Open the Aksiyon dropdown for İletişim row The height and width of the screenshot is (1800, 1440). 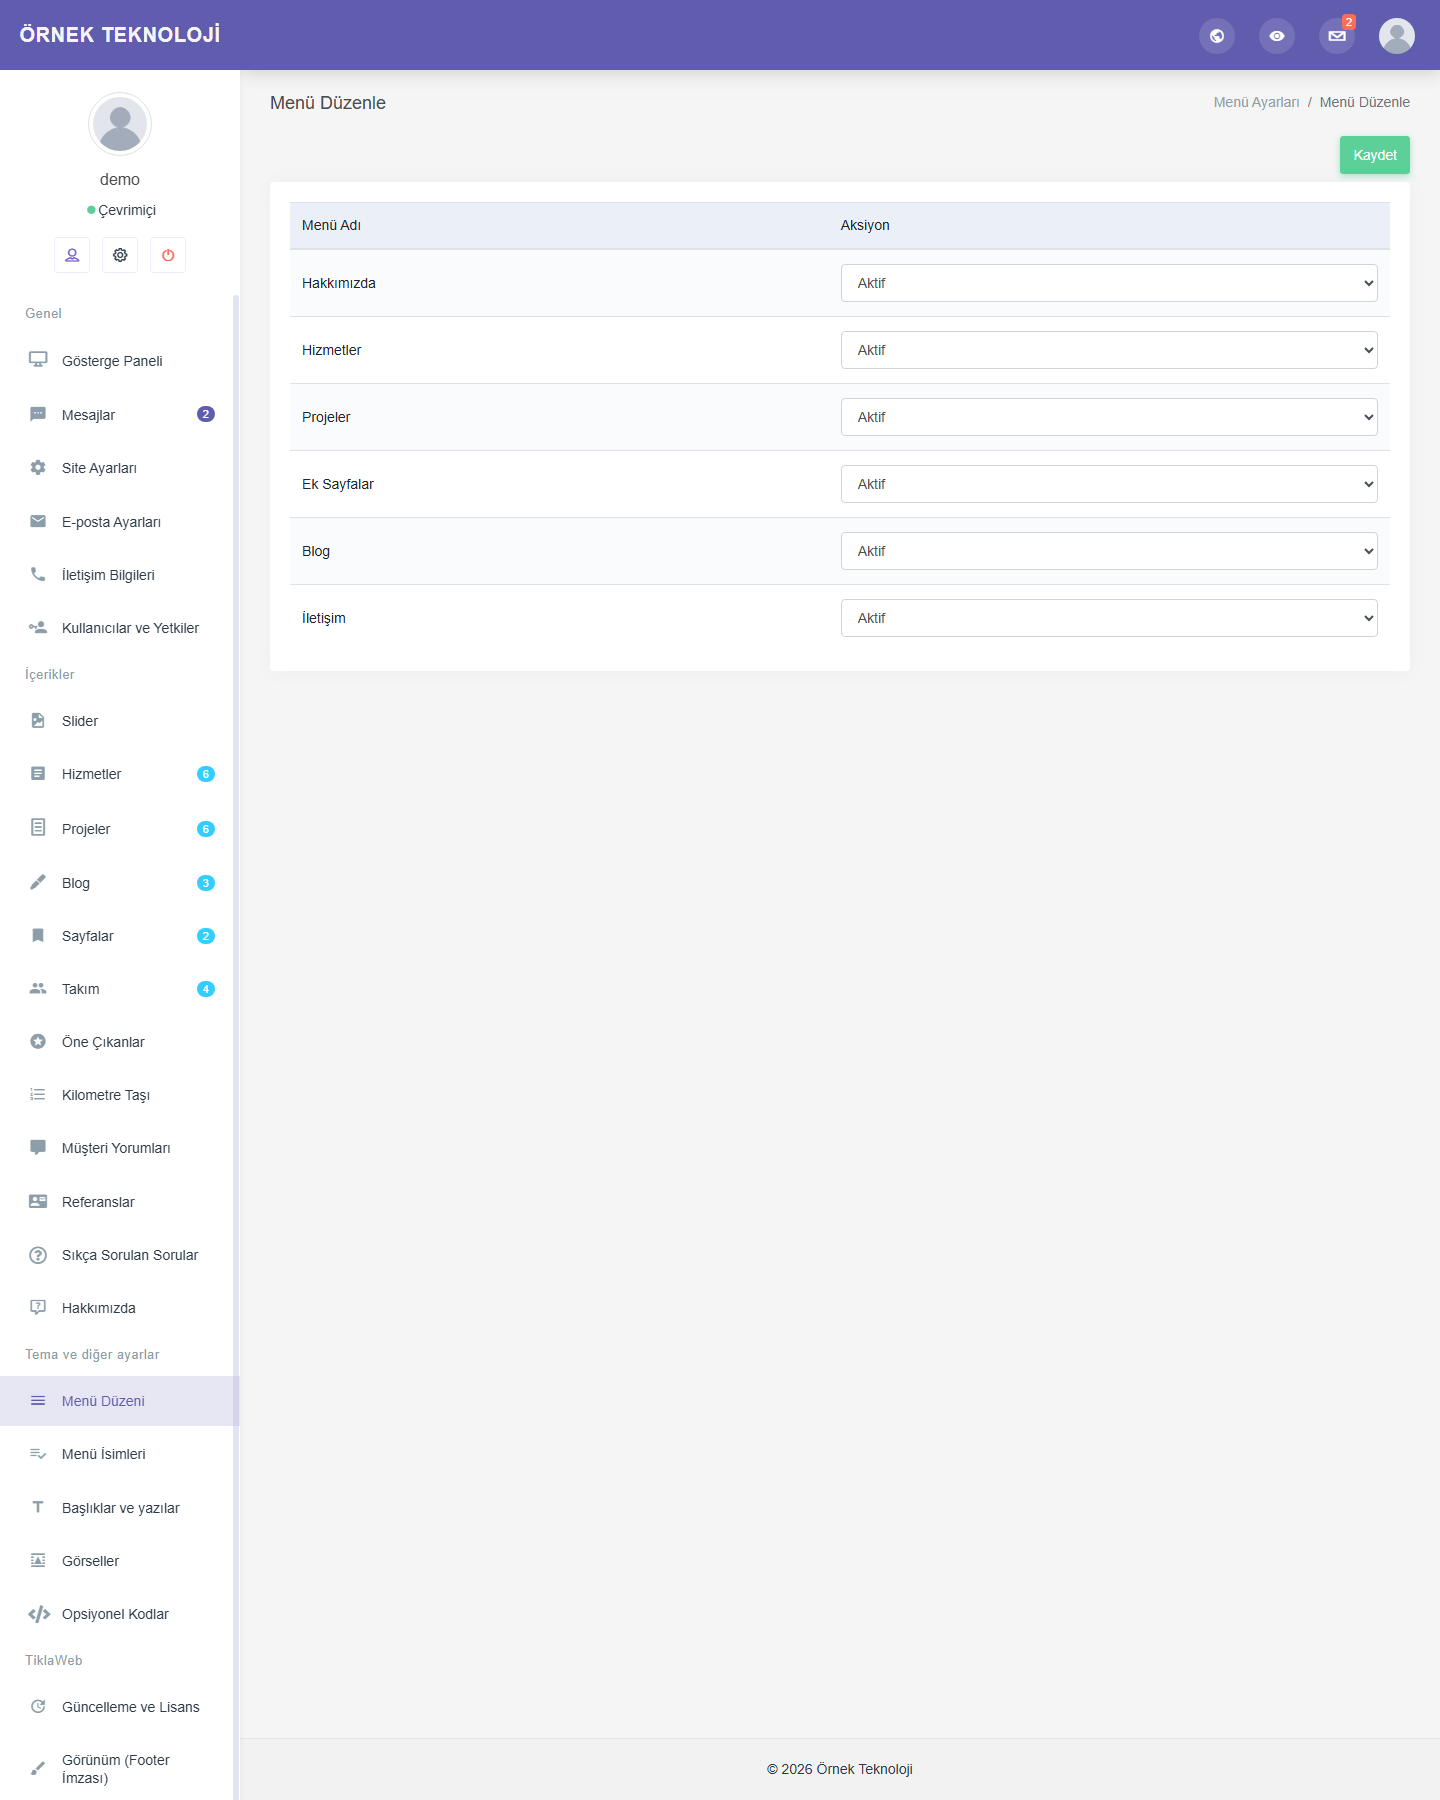(x=1109, y=618)
